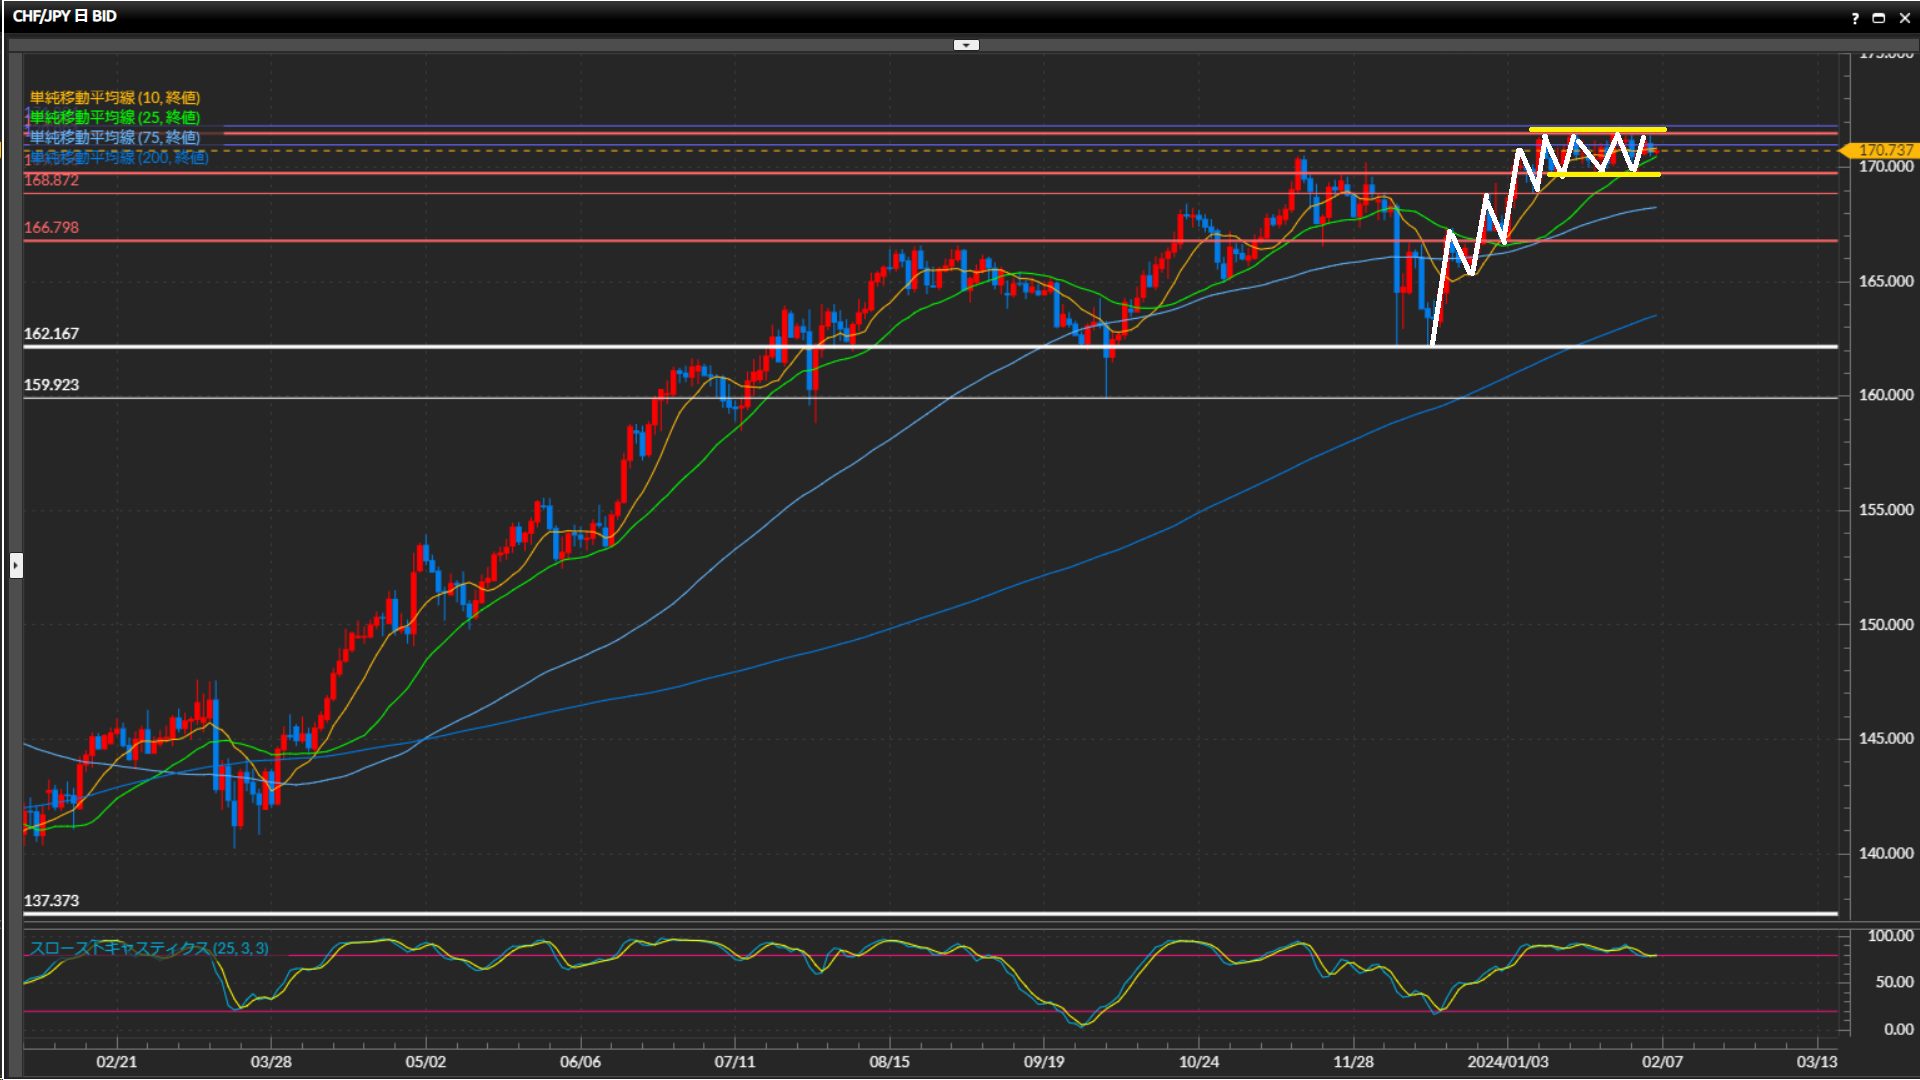Image resolution: width=1920 pixels, height=1080 pixels.
Task: Click the help question mark icon
Action: 1855,18
